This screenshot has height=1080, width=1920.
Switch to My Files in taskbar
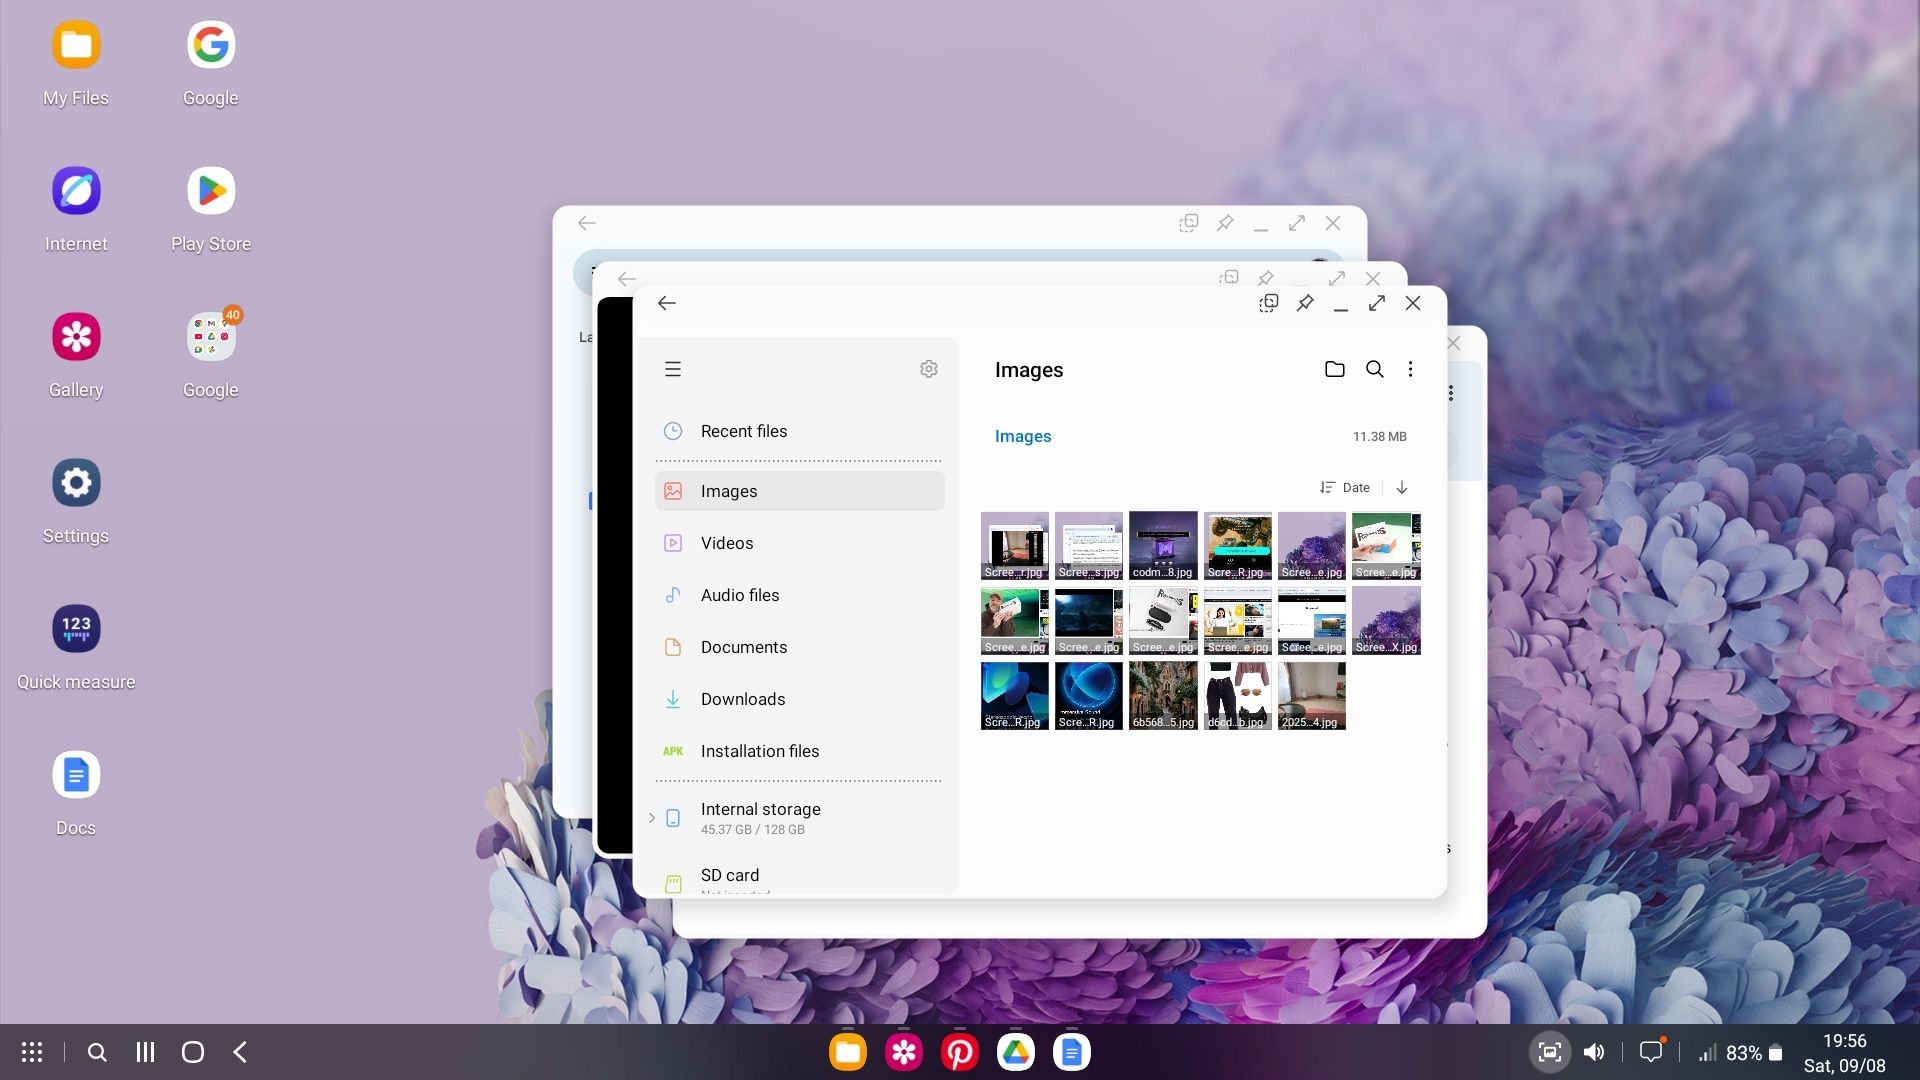[x=848, y=1052]
